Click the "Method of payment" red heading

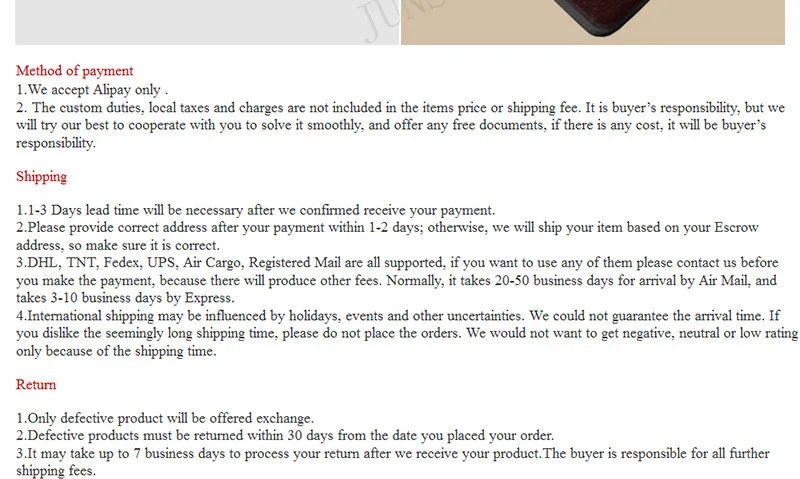click(x=74, y=70)
